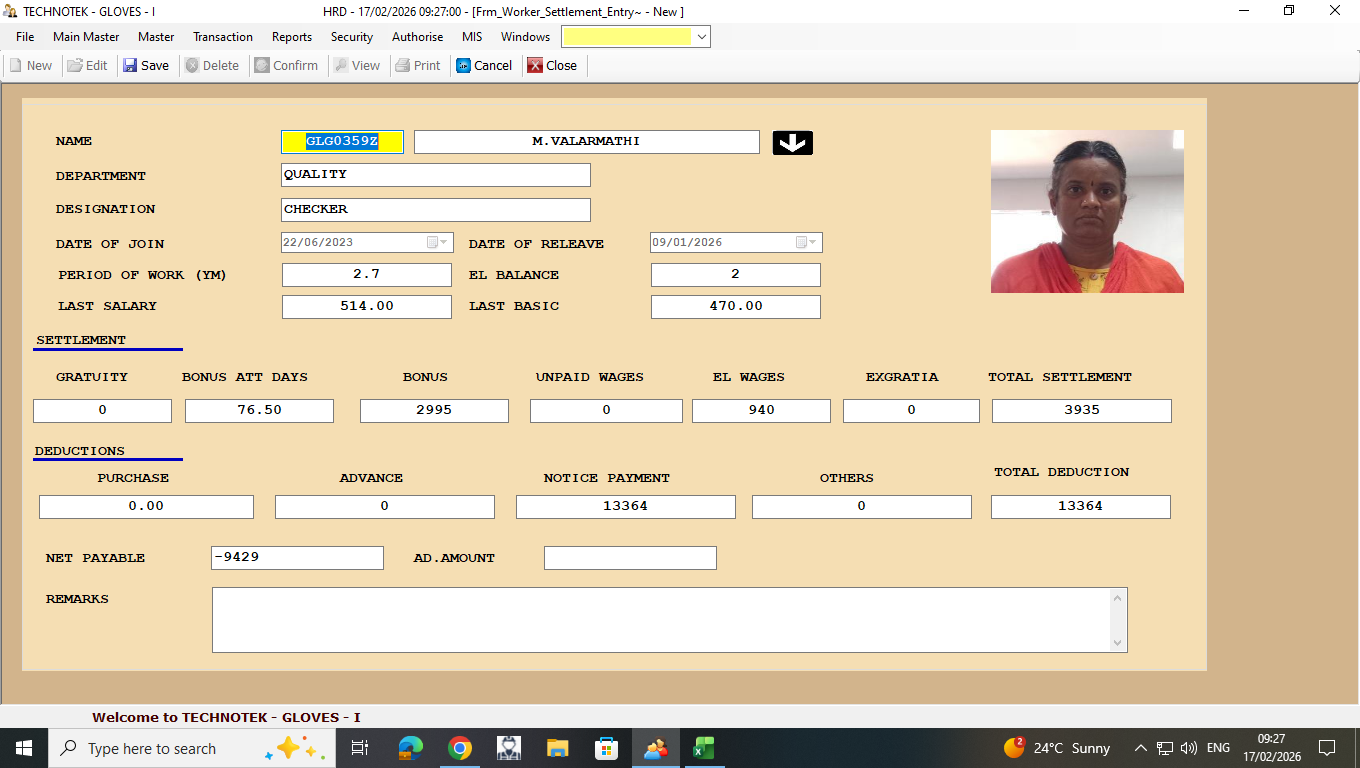
Task: Click the employee photo thumbnail
Action: click(x=1087, y=211)
